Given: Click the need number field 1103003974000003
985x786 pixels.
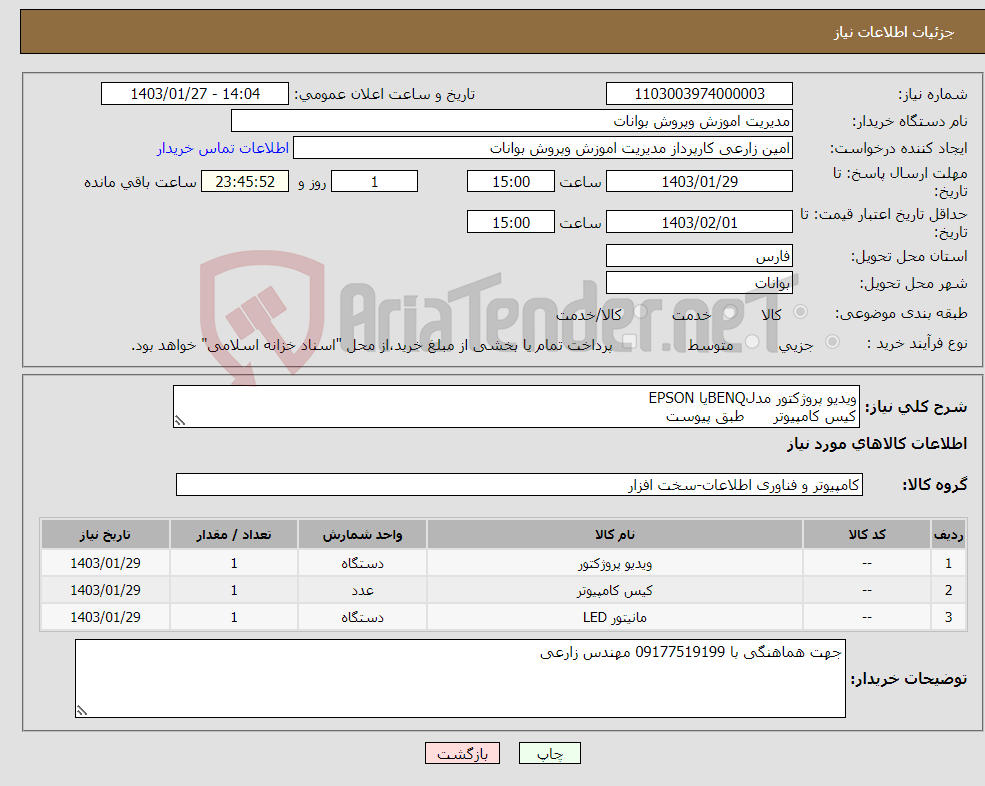Looking at the screenshot, I should click(x=699, y=94).
